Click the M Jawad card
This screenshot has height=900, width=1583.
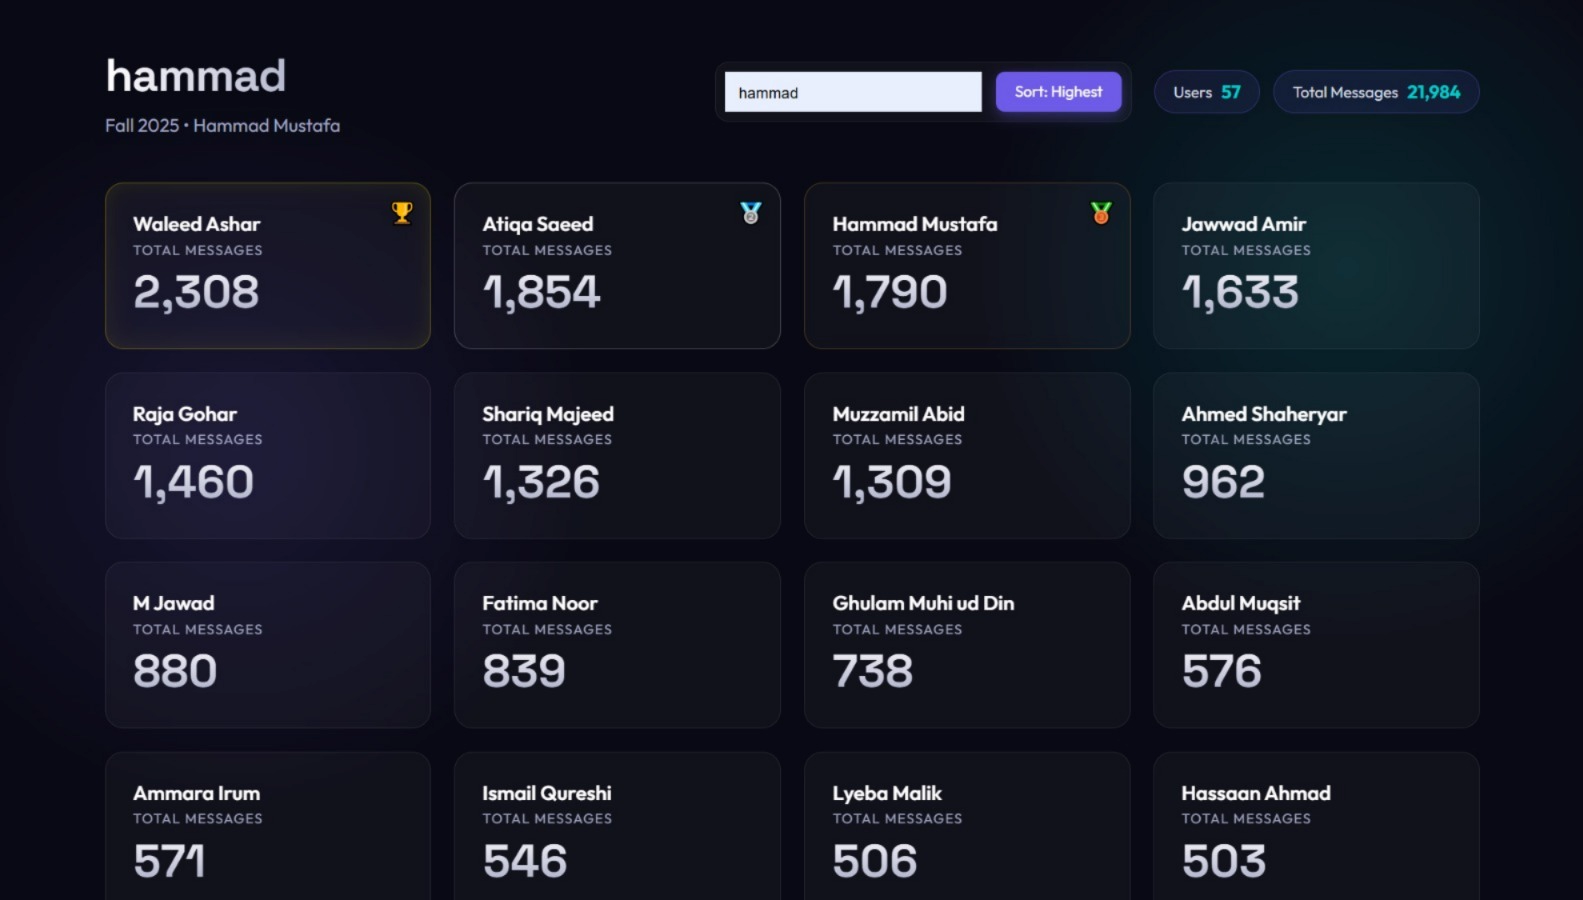coord(267,645)
